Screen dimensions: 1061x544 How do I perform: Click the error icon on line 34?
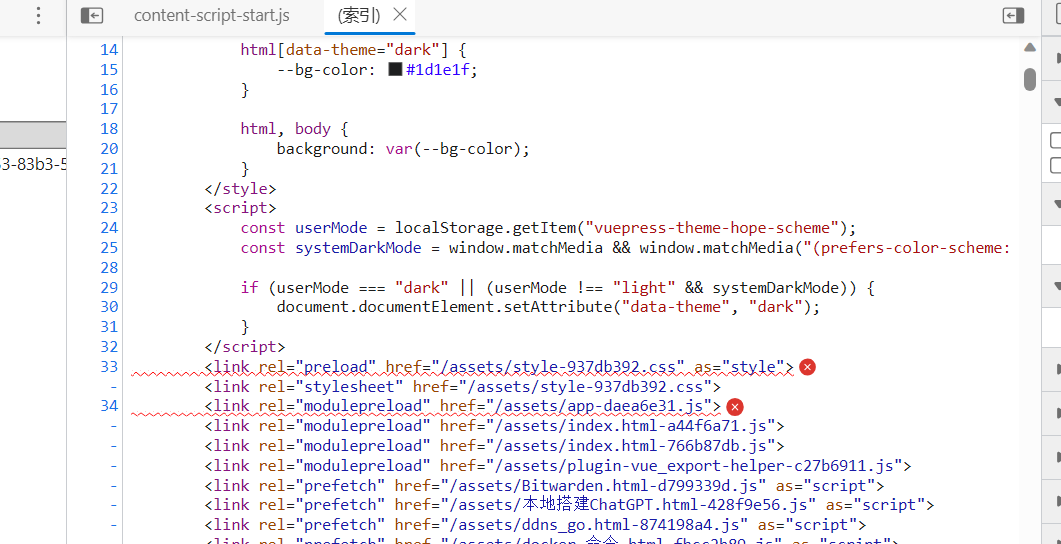(x=735, y=407)
